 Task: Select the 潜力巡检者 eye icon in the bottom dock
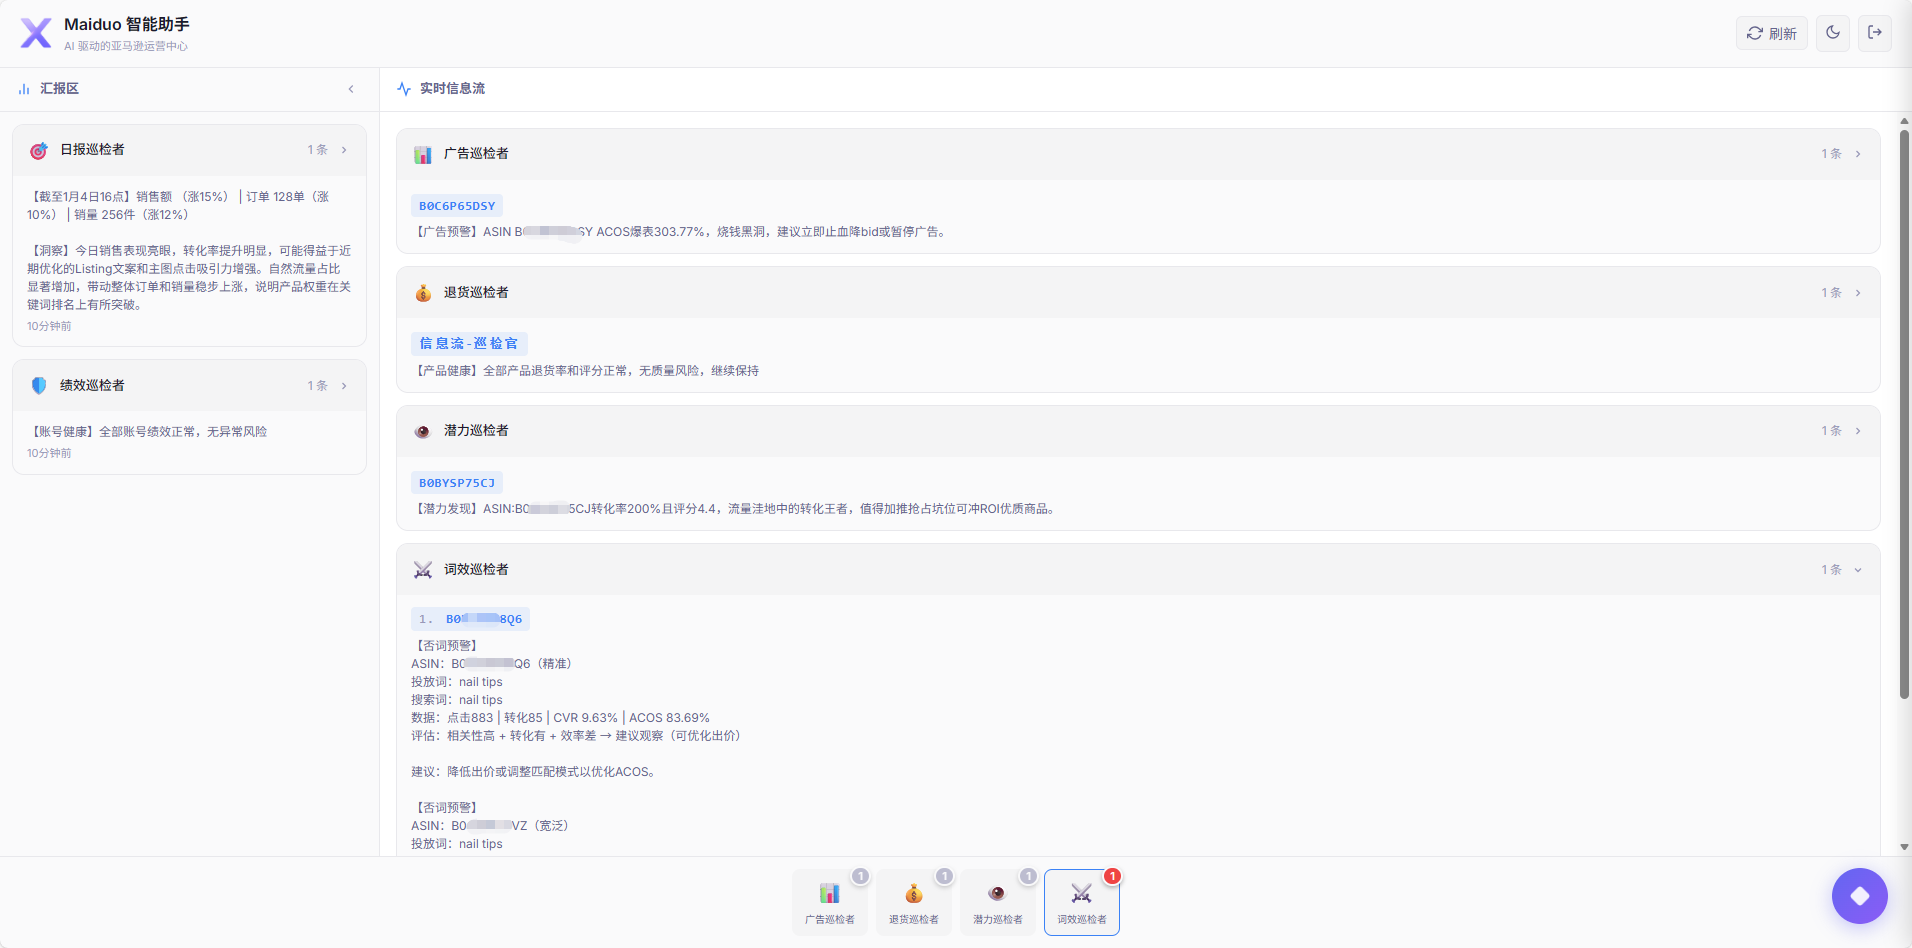point(997,893)
